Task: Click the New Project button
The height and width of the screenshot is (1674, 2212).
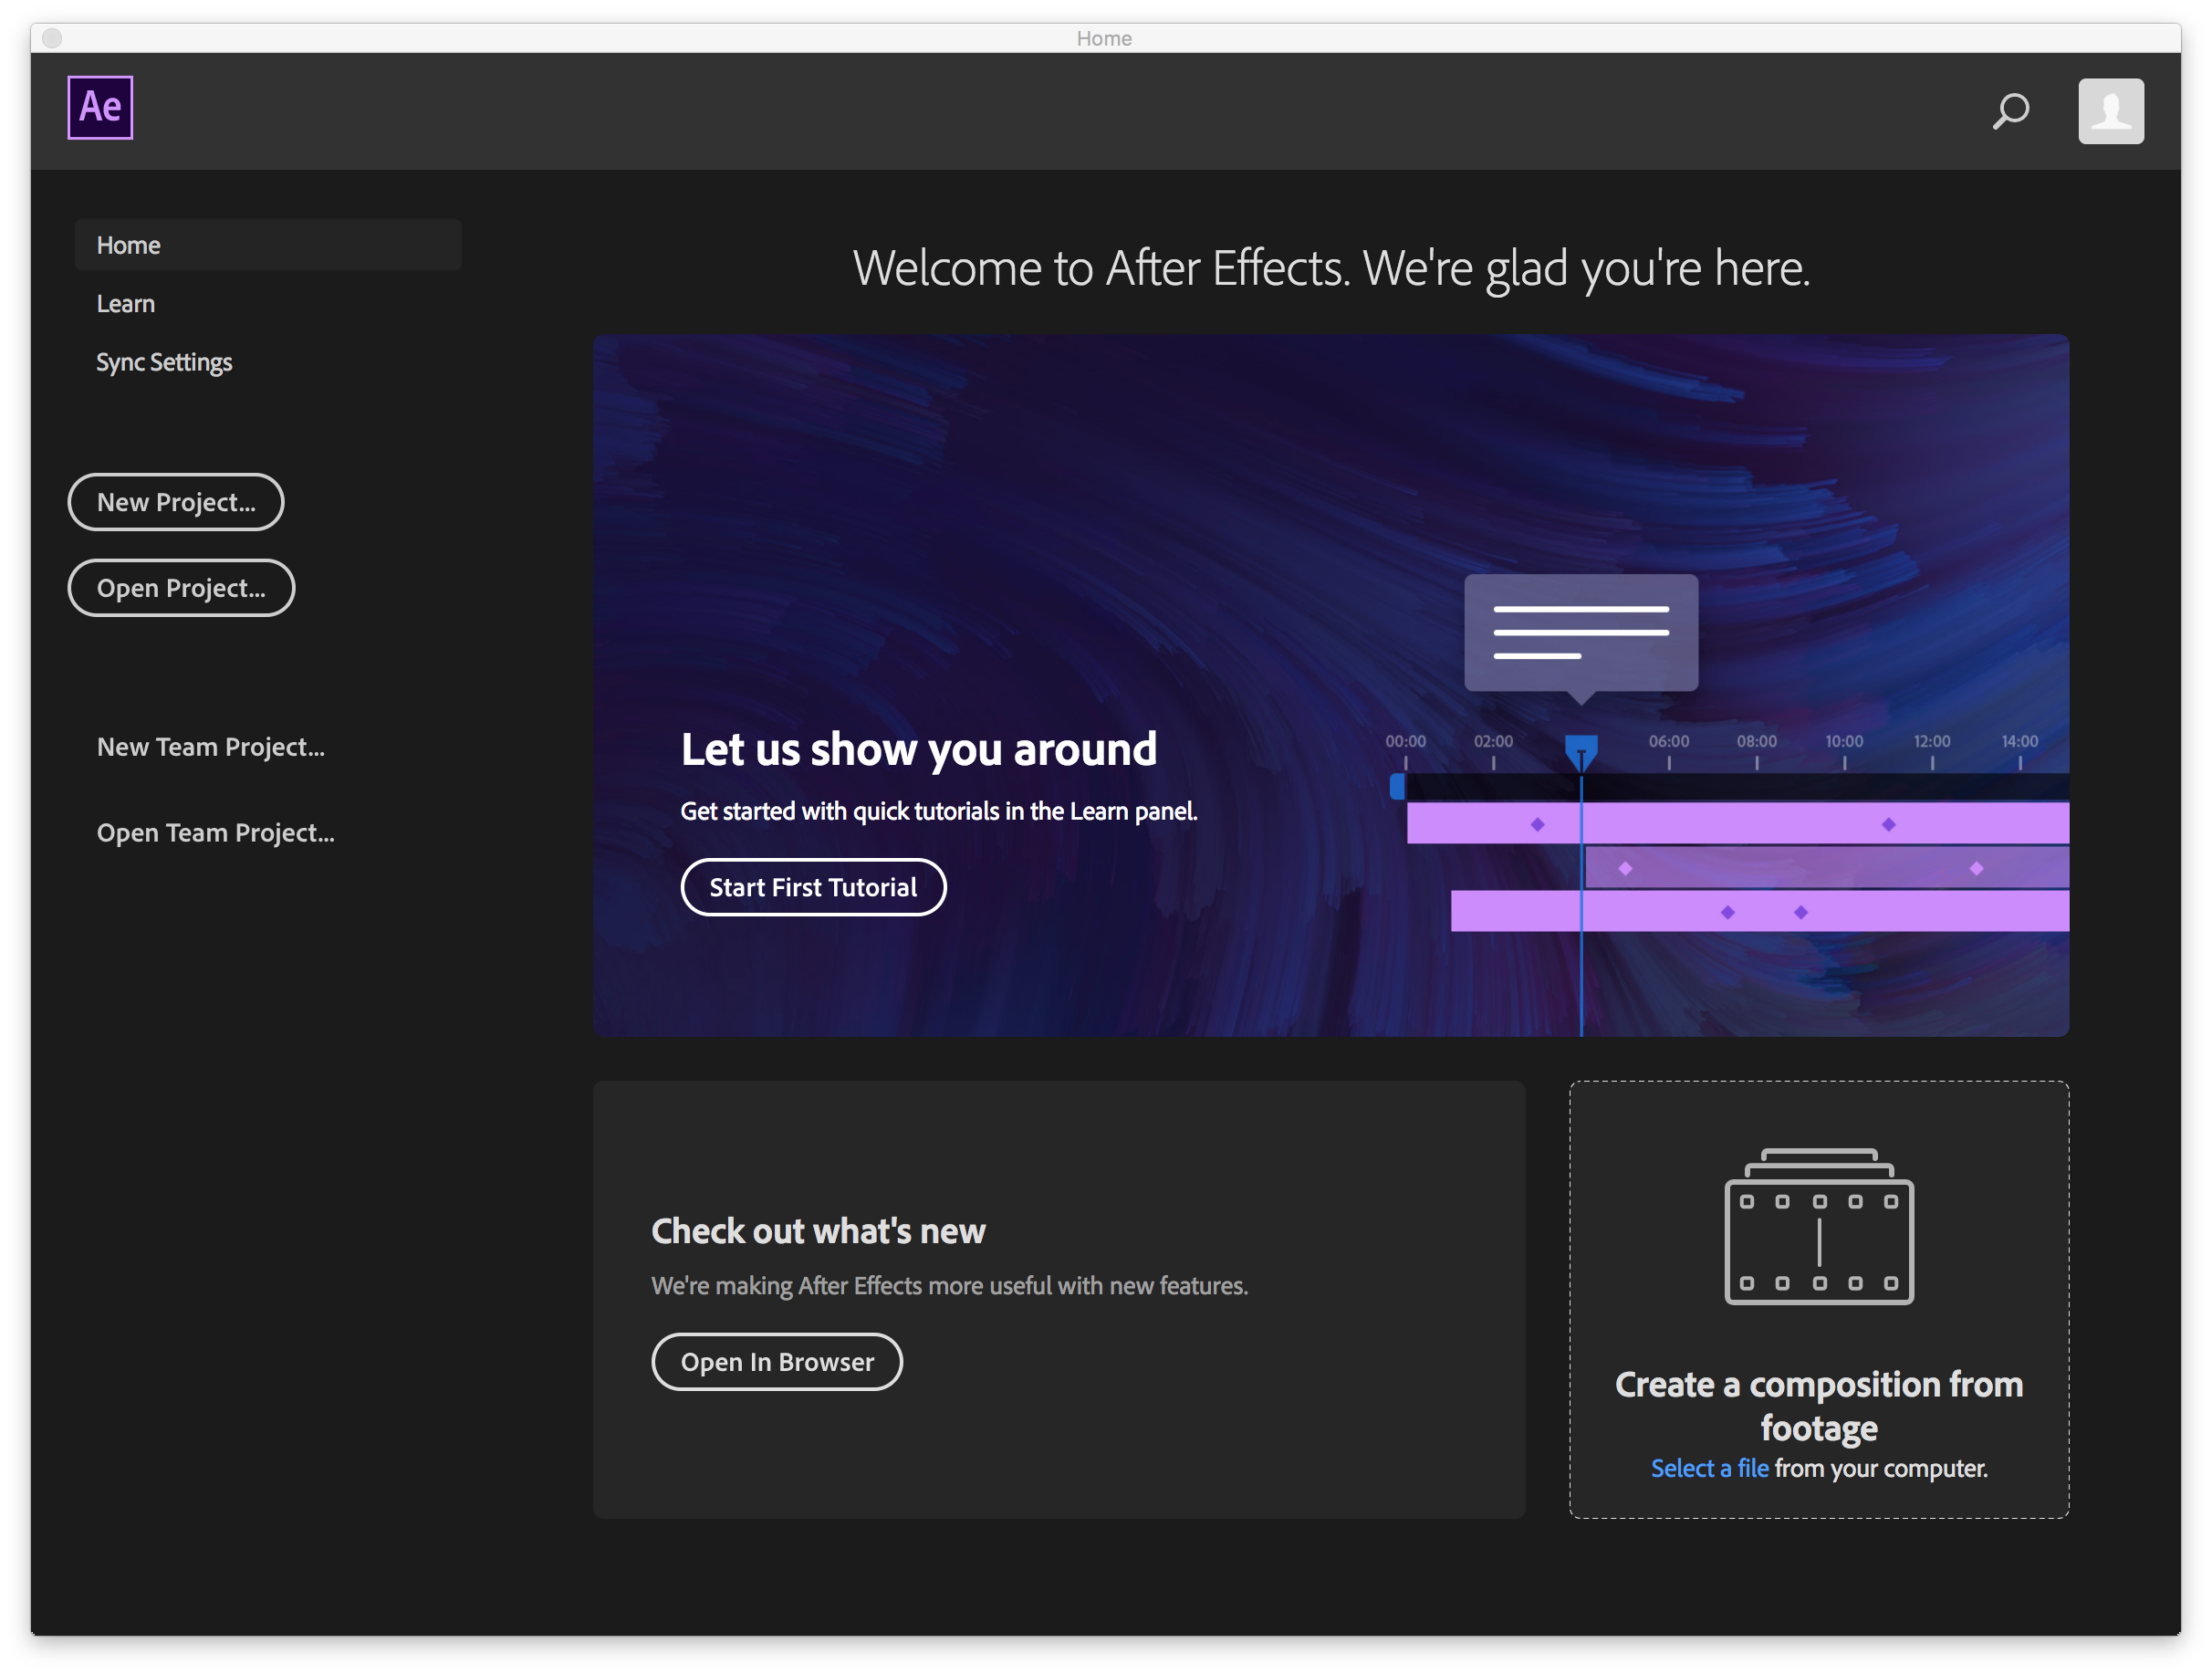Action: tap(174, 501)
